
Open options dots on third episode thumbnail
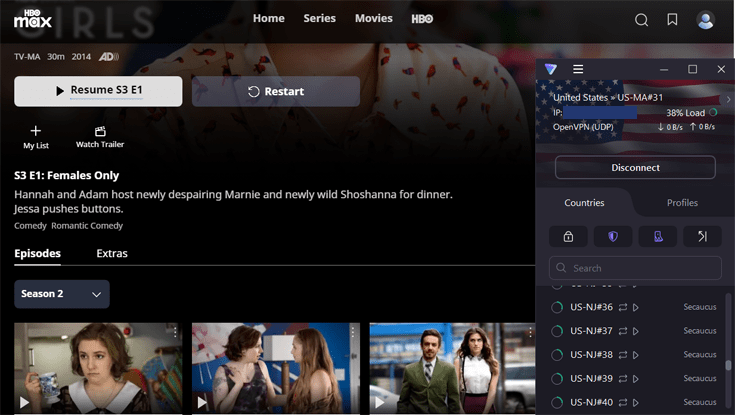click(530, 332)
